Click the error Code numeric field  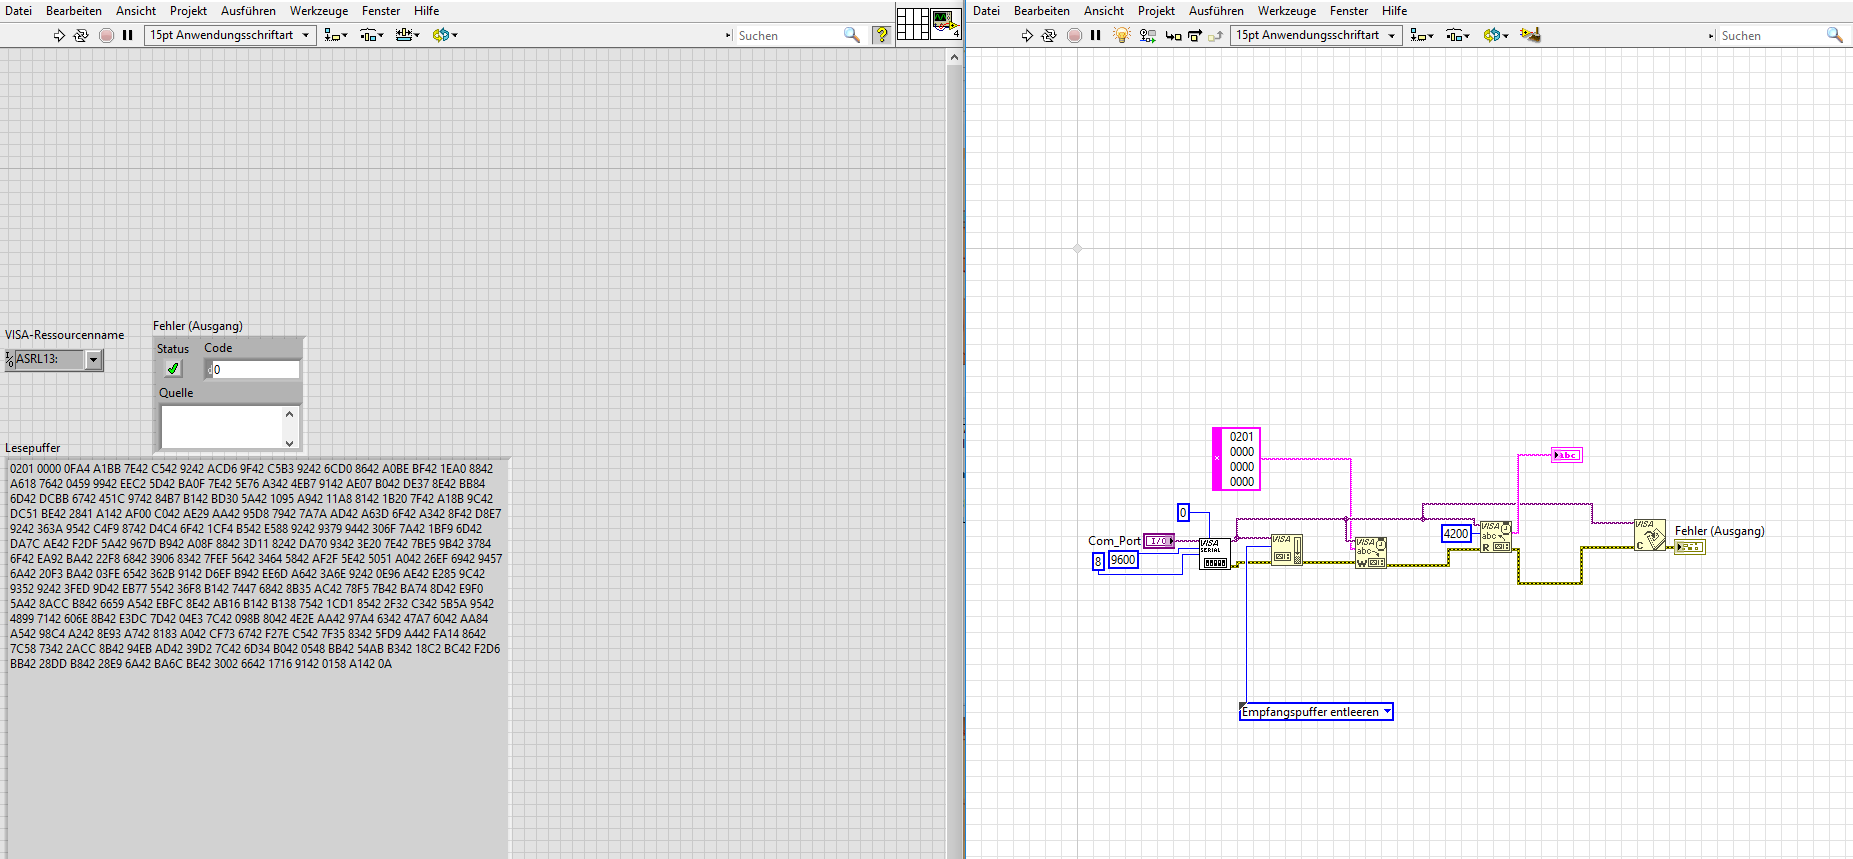coord(254,370)
